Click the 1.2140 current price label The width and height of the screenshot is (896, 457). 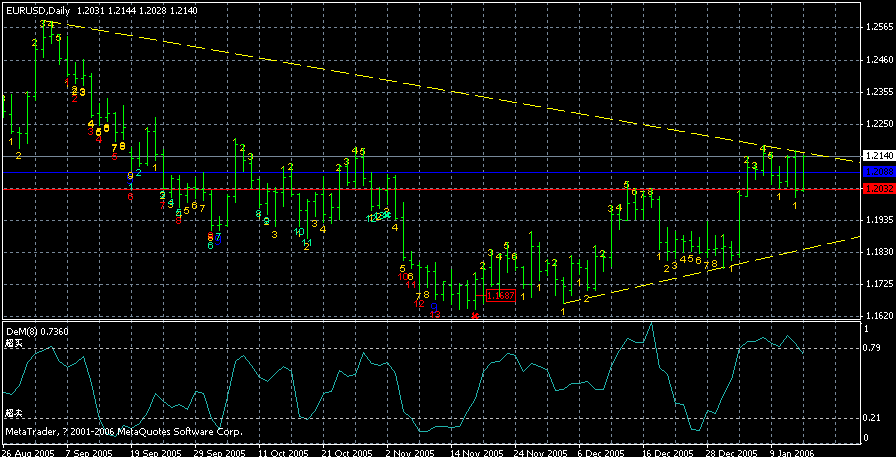click(x=877, y=156)
